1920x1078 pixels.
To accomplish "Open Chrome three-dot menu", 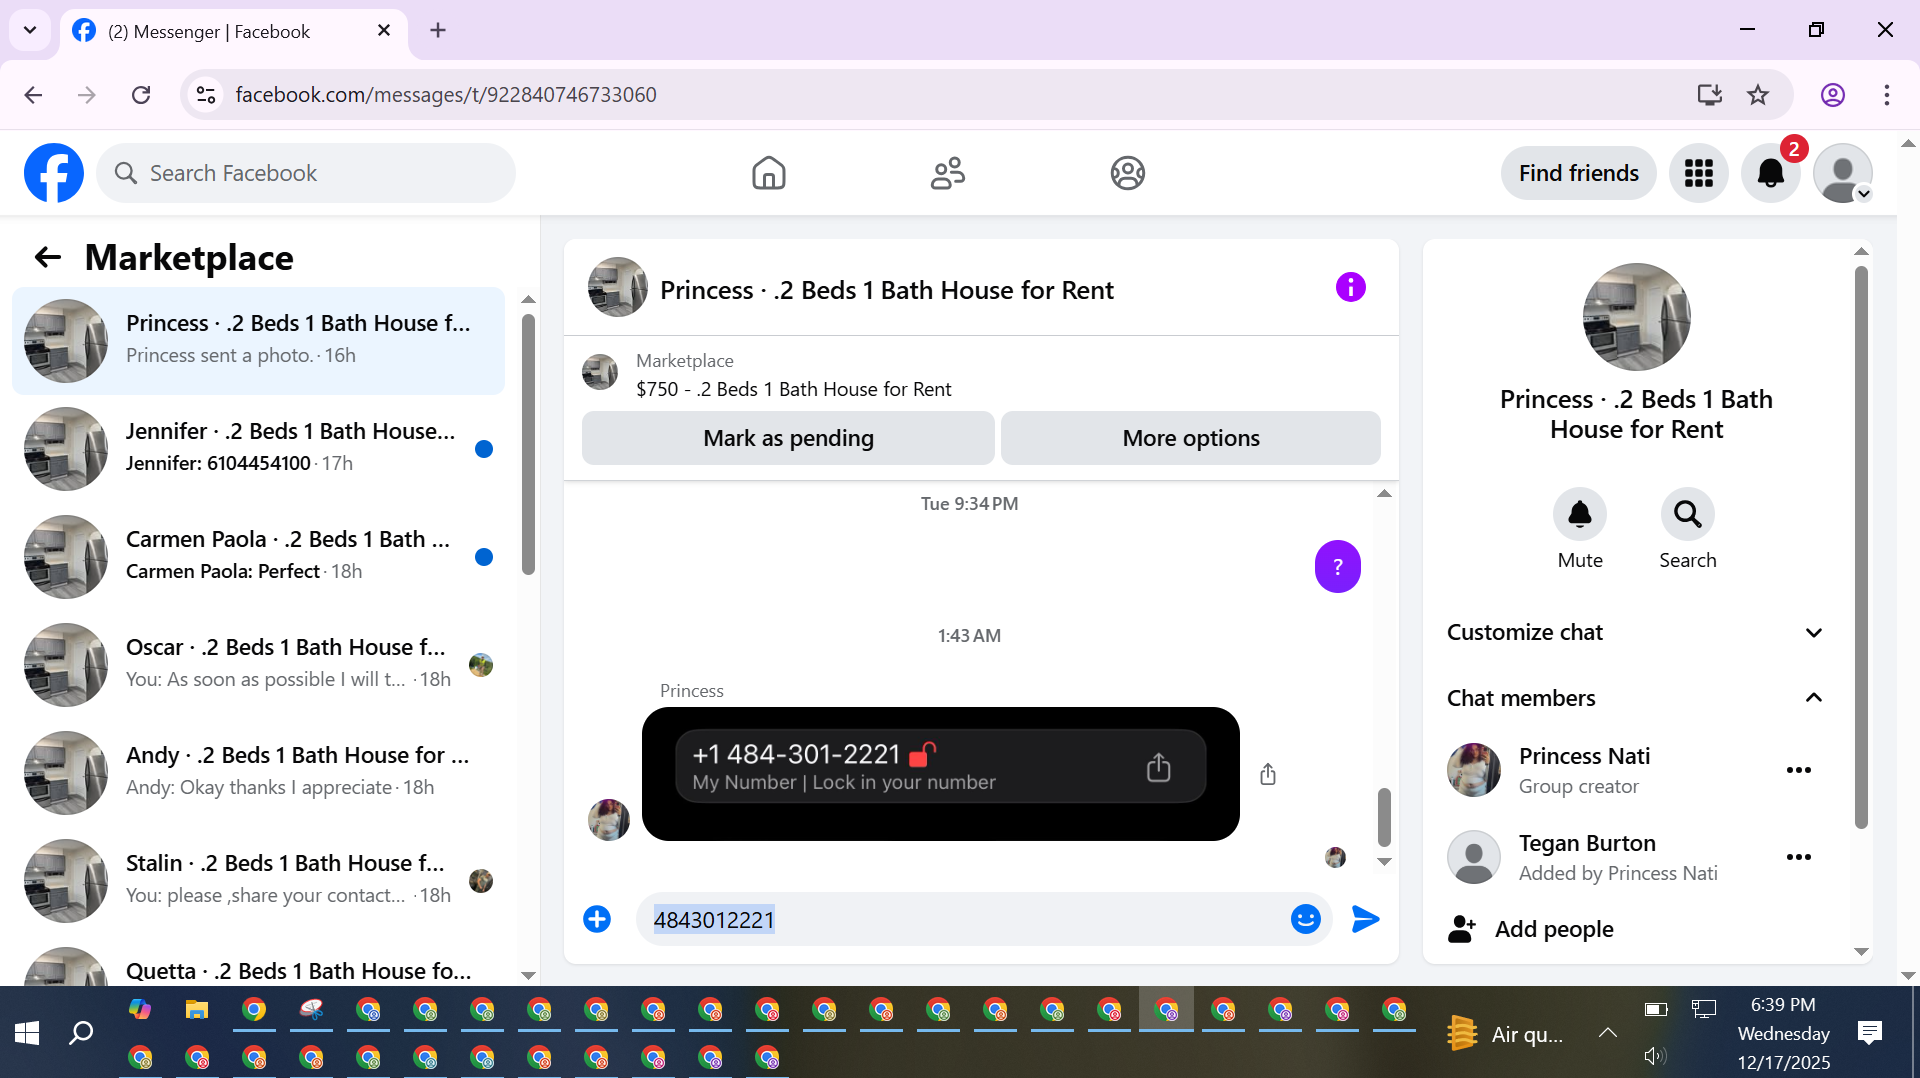I will pos(1886,95).
